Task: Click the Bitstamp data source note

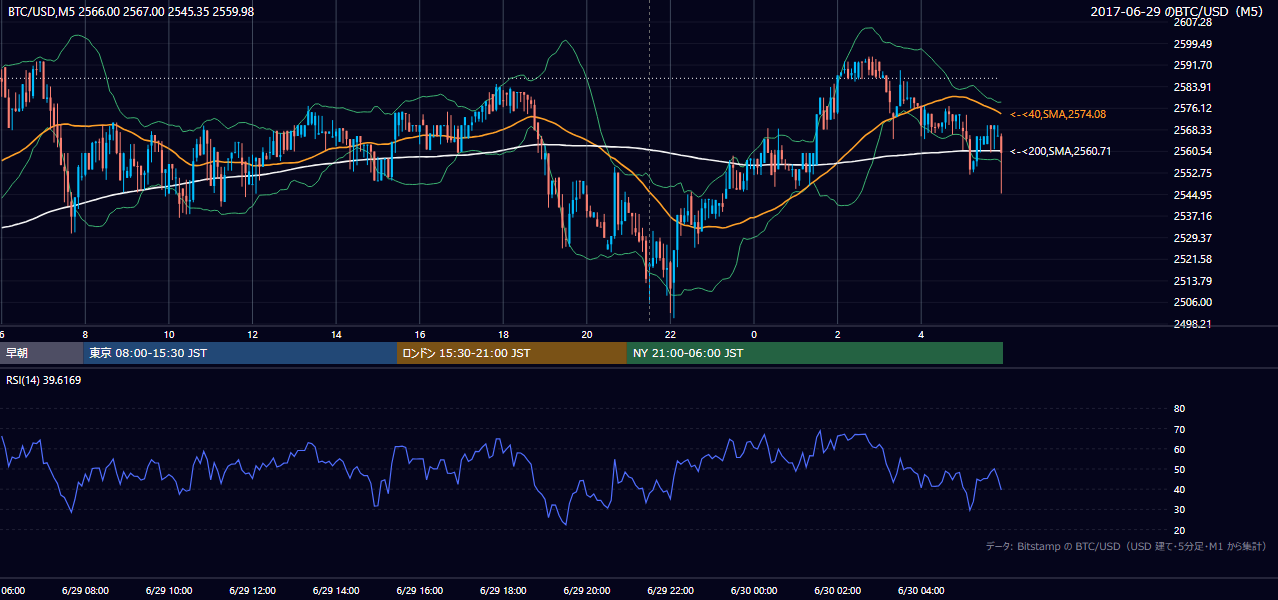Action: point(1127,546)
